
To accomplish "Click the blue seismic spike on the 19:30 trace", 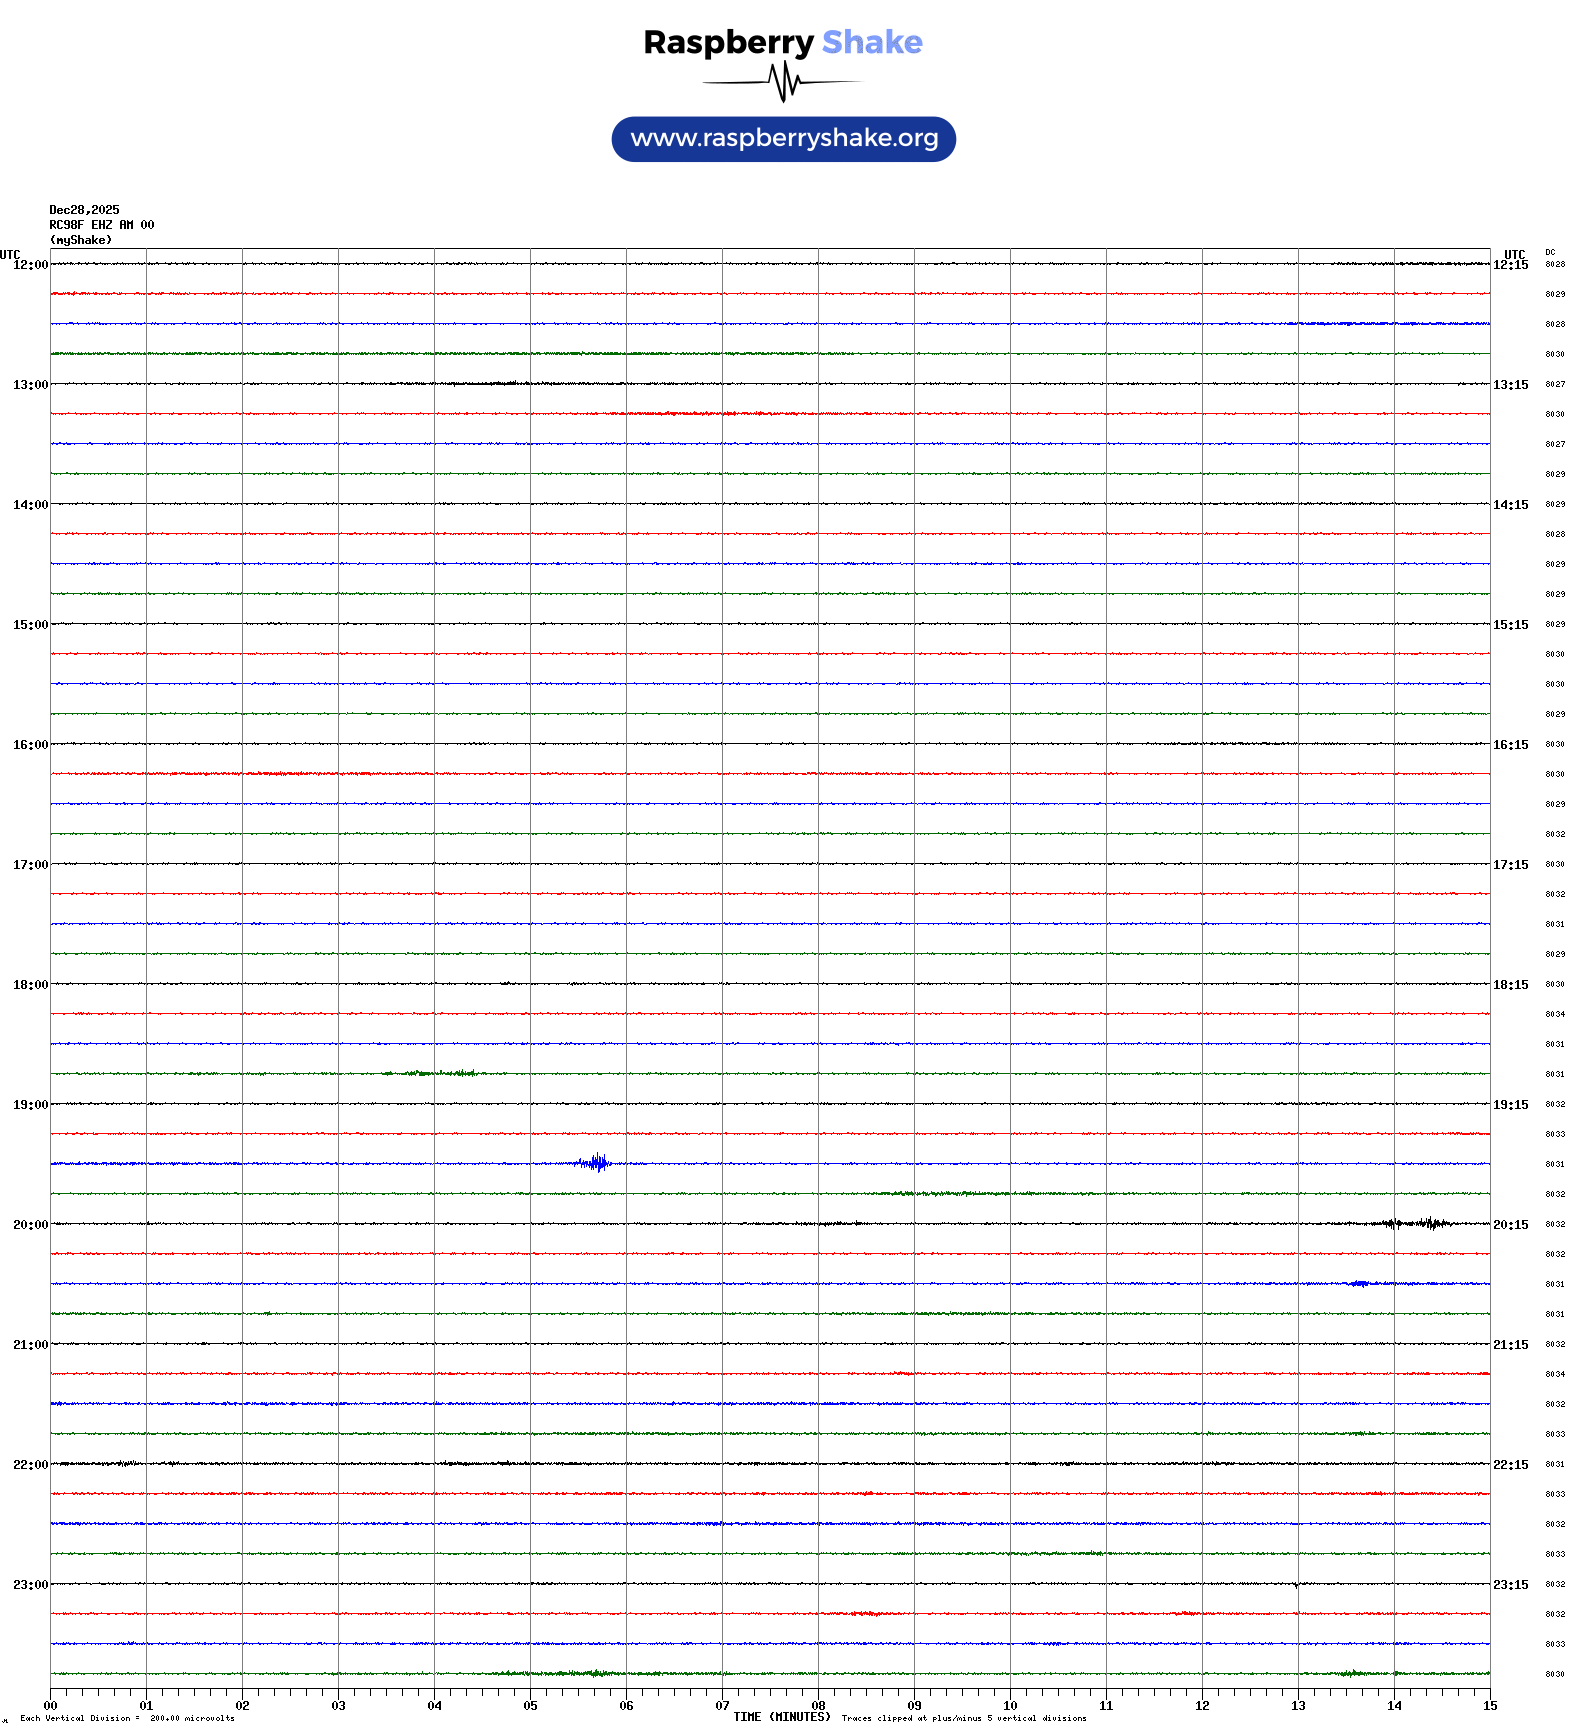I will (596, 1162).
